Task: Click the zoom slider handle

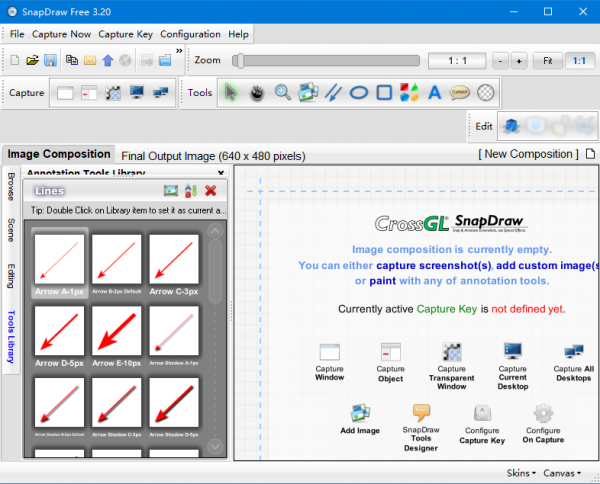Action: 239,61
